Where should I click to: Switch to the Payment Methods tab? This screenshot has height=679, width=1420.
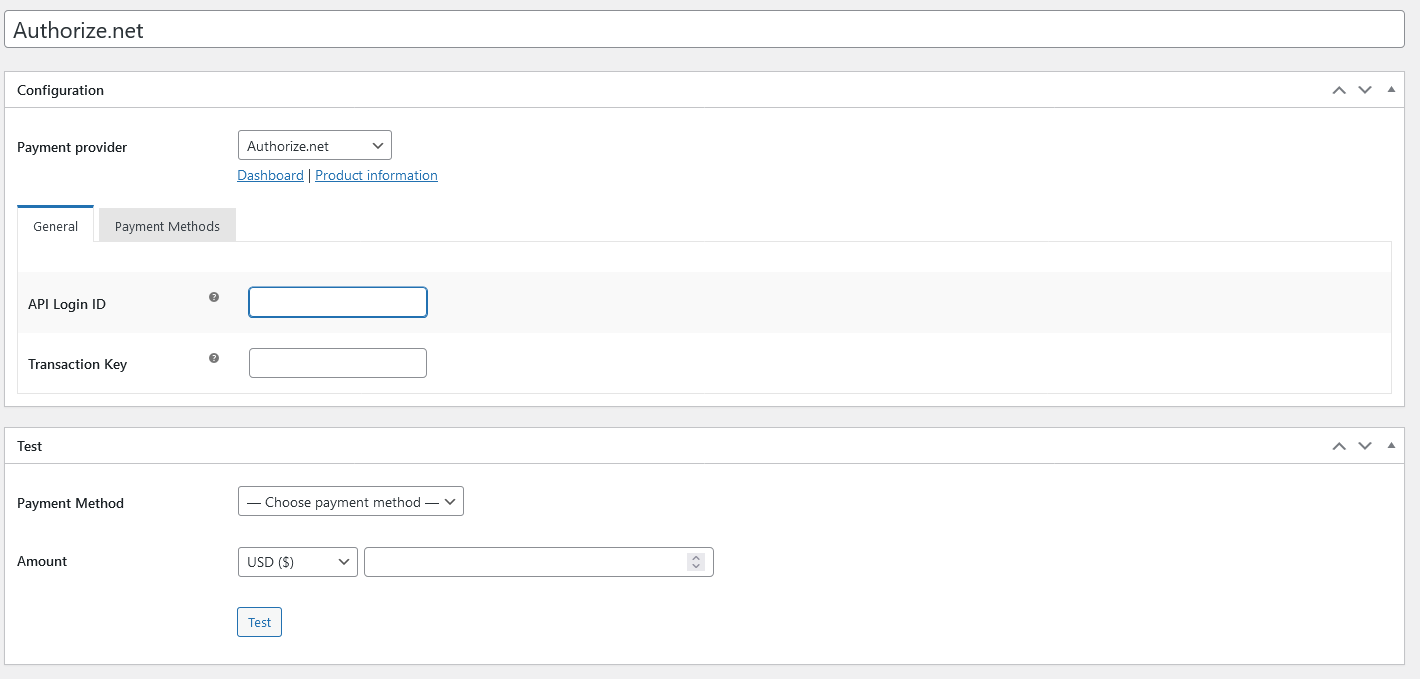(x=167, y=226)
